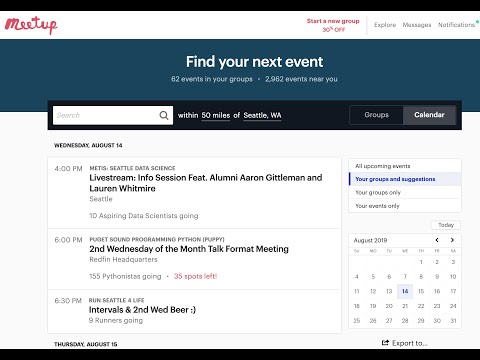480x360 pixels.
Task: Go to next month in calendar
Action: [452, 240]
